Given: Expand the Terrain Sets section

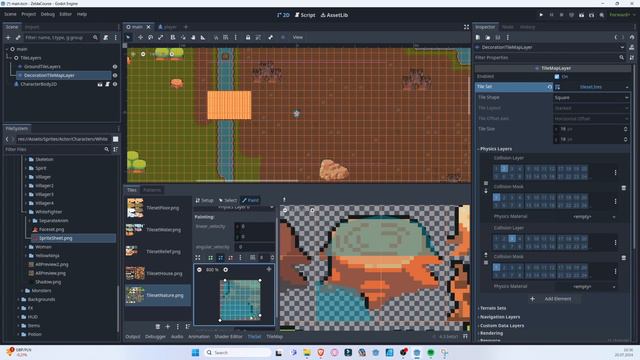Looking at the screenshot, I should (x=493, y=308).
